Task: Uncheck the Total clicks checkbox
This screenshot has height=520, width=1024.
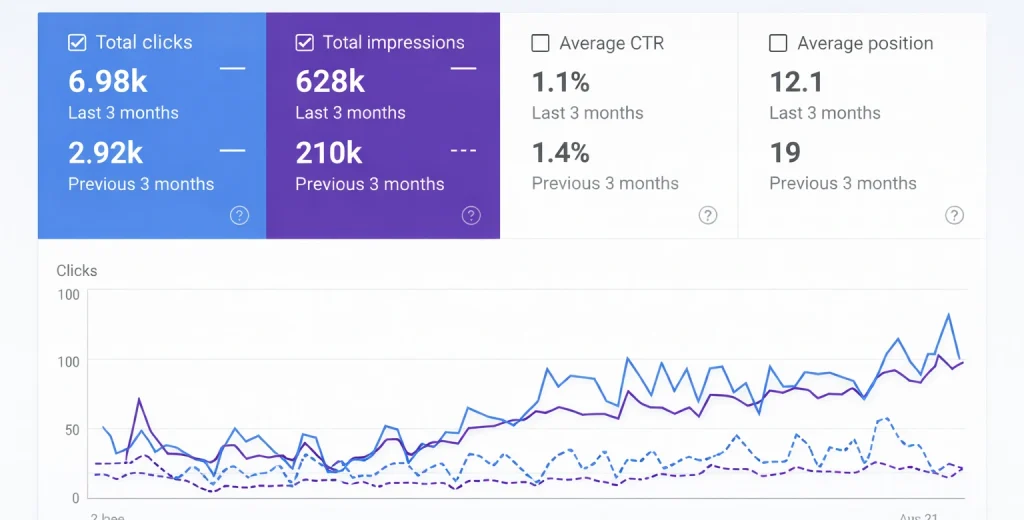Action: coord(77,43)
